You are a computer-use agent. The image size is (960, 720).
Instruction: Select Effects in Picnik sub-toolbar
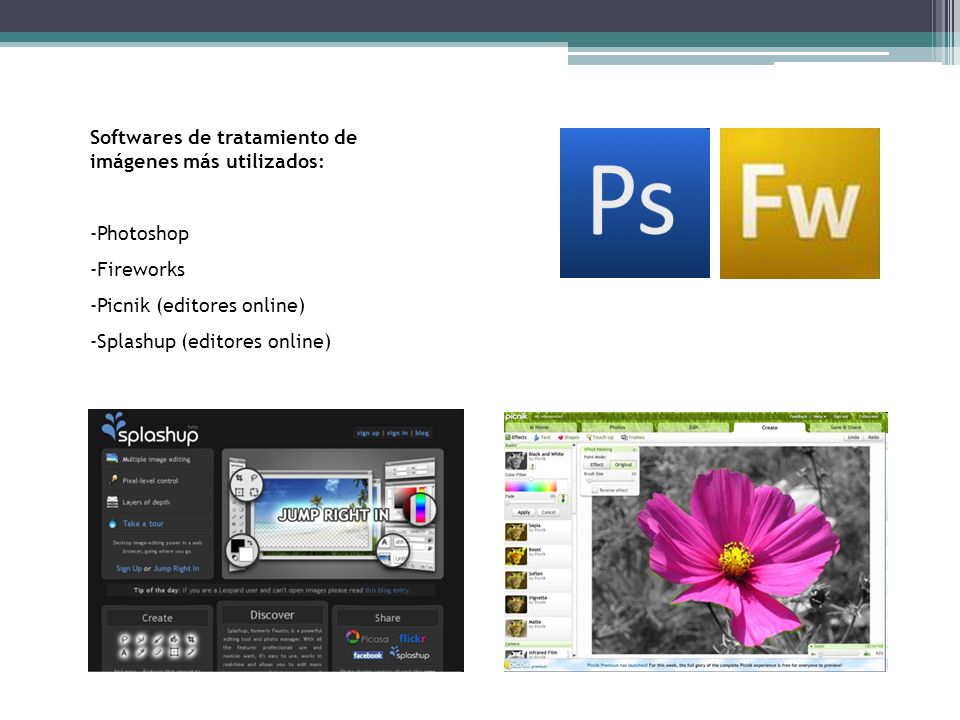tap(516, 437)
